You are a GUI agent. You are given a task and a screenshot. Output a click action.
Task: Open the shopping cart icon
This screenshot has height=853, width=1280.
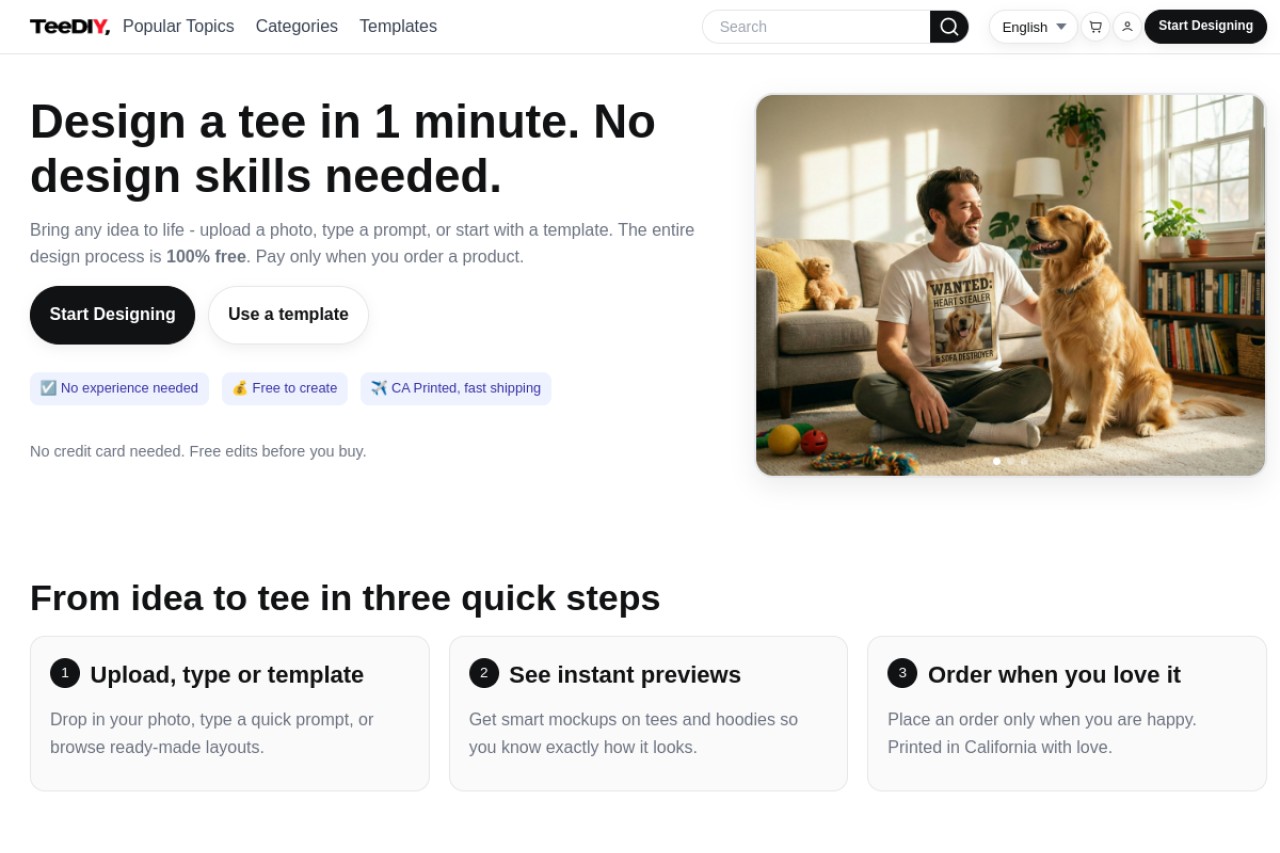1095,27
